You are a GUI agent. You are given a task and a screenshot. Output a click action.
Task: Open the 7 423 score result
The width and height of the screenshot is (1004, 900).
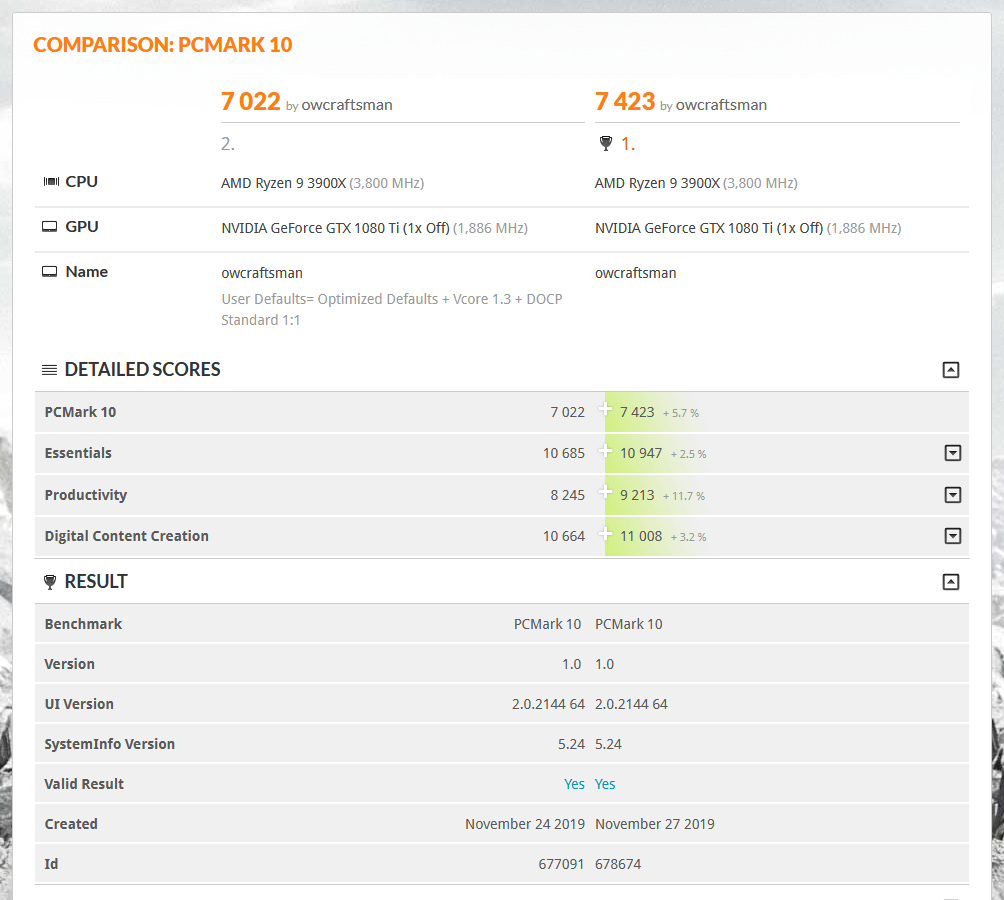[x=625, y=102]
